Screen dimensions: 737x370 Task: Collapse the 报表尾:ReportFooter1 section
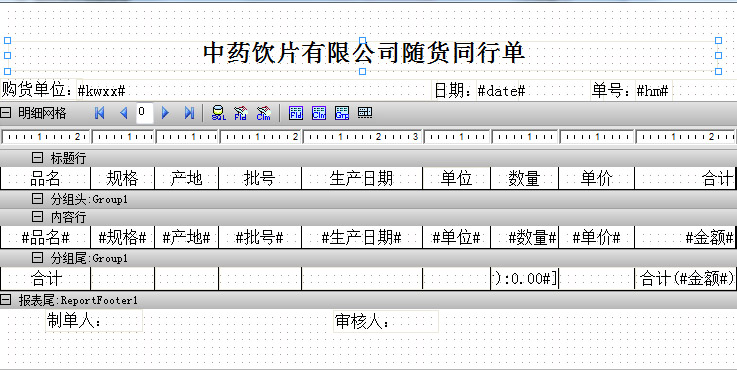pyautogui.click(x=6, y=299)
